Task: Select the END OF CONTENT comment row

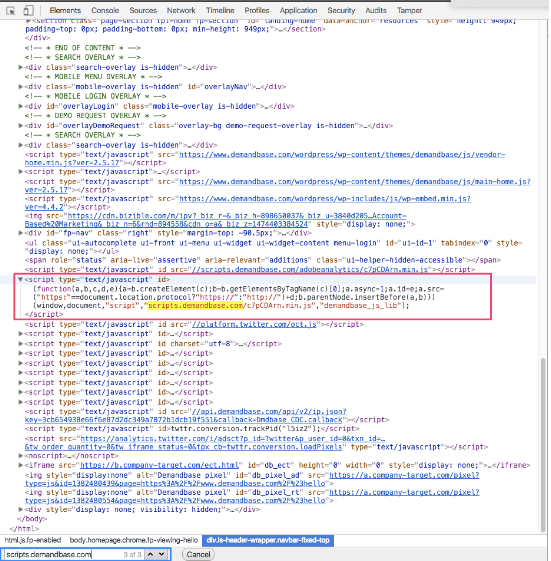Action: pyautogui.click(x=83, y=48)
